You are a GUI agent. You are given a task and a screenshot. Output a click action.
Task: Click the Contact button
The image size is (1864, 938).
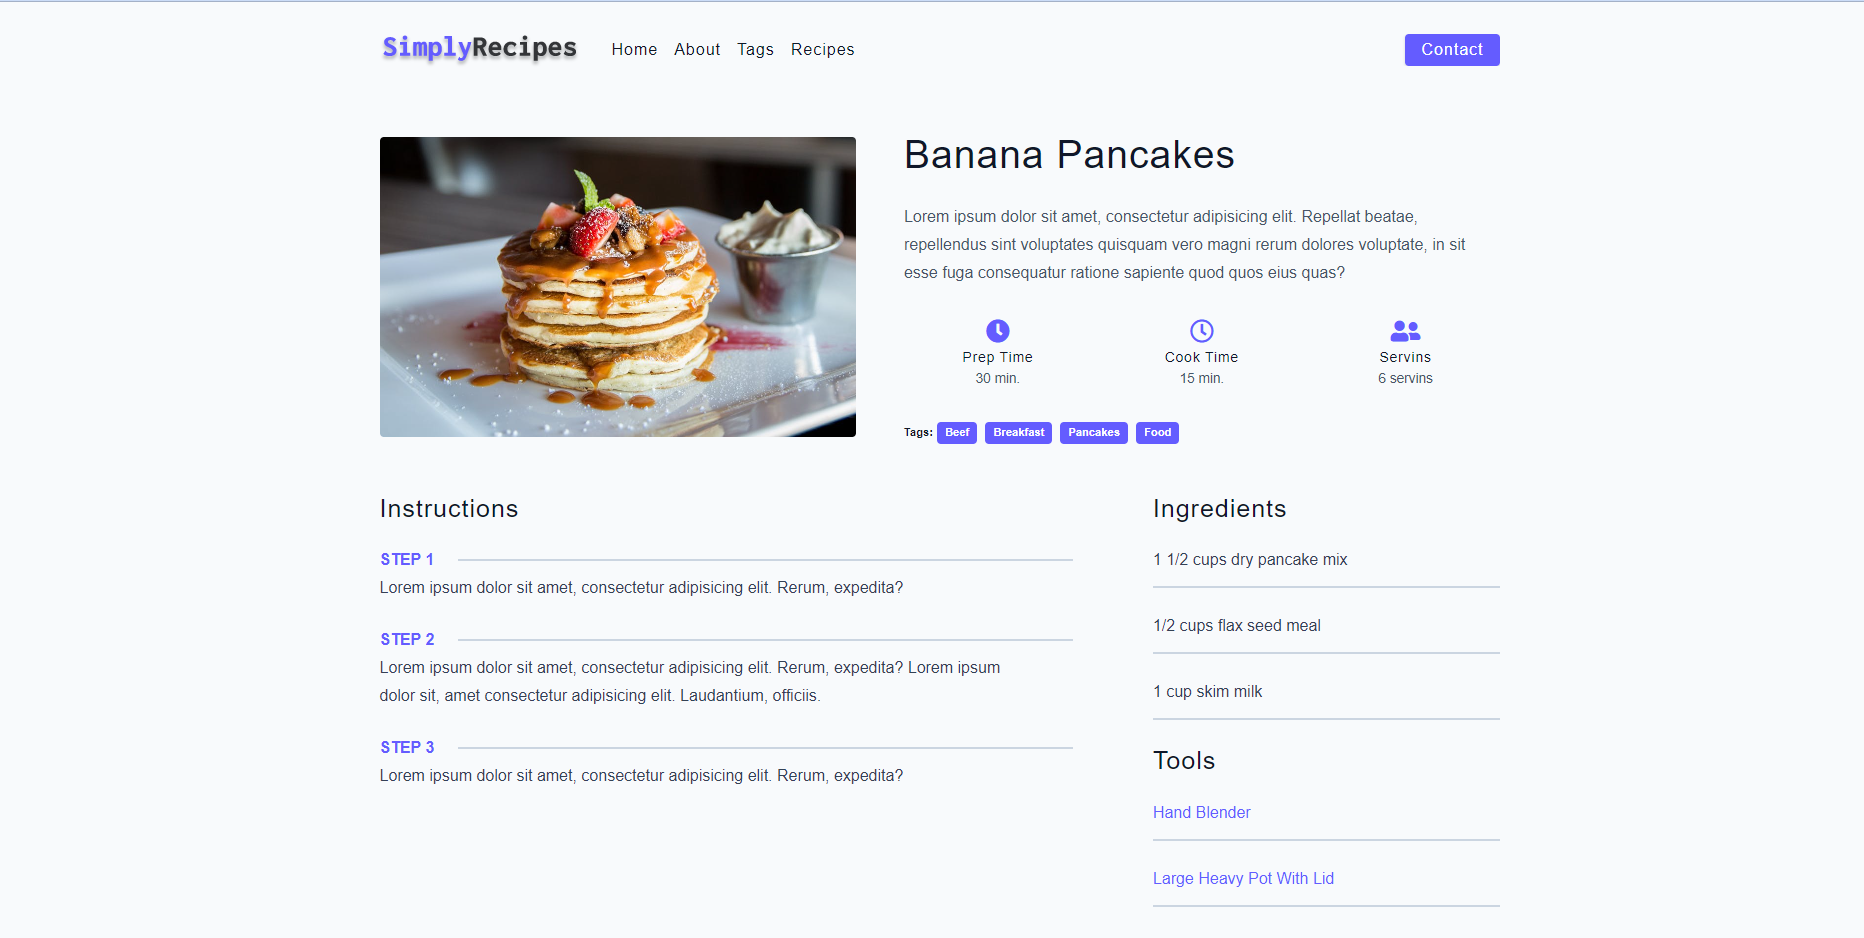(1451, 49)
